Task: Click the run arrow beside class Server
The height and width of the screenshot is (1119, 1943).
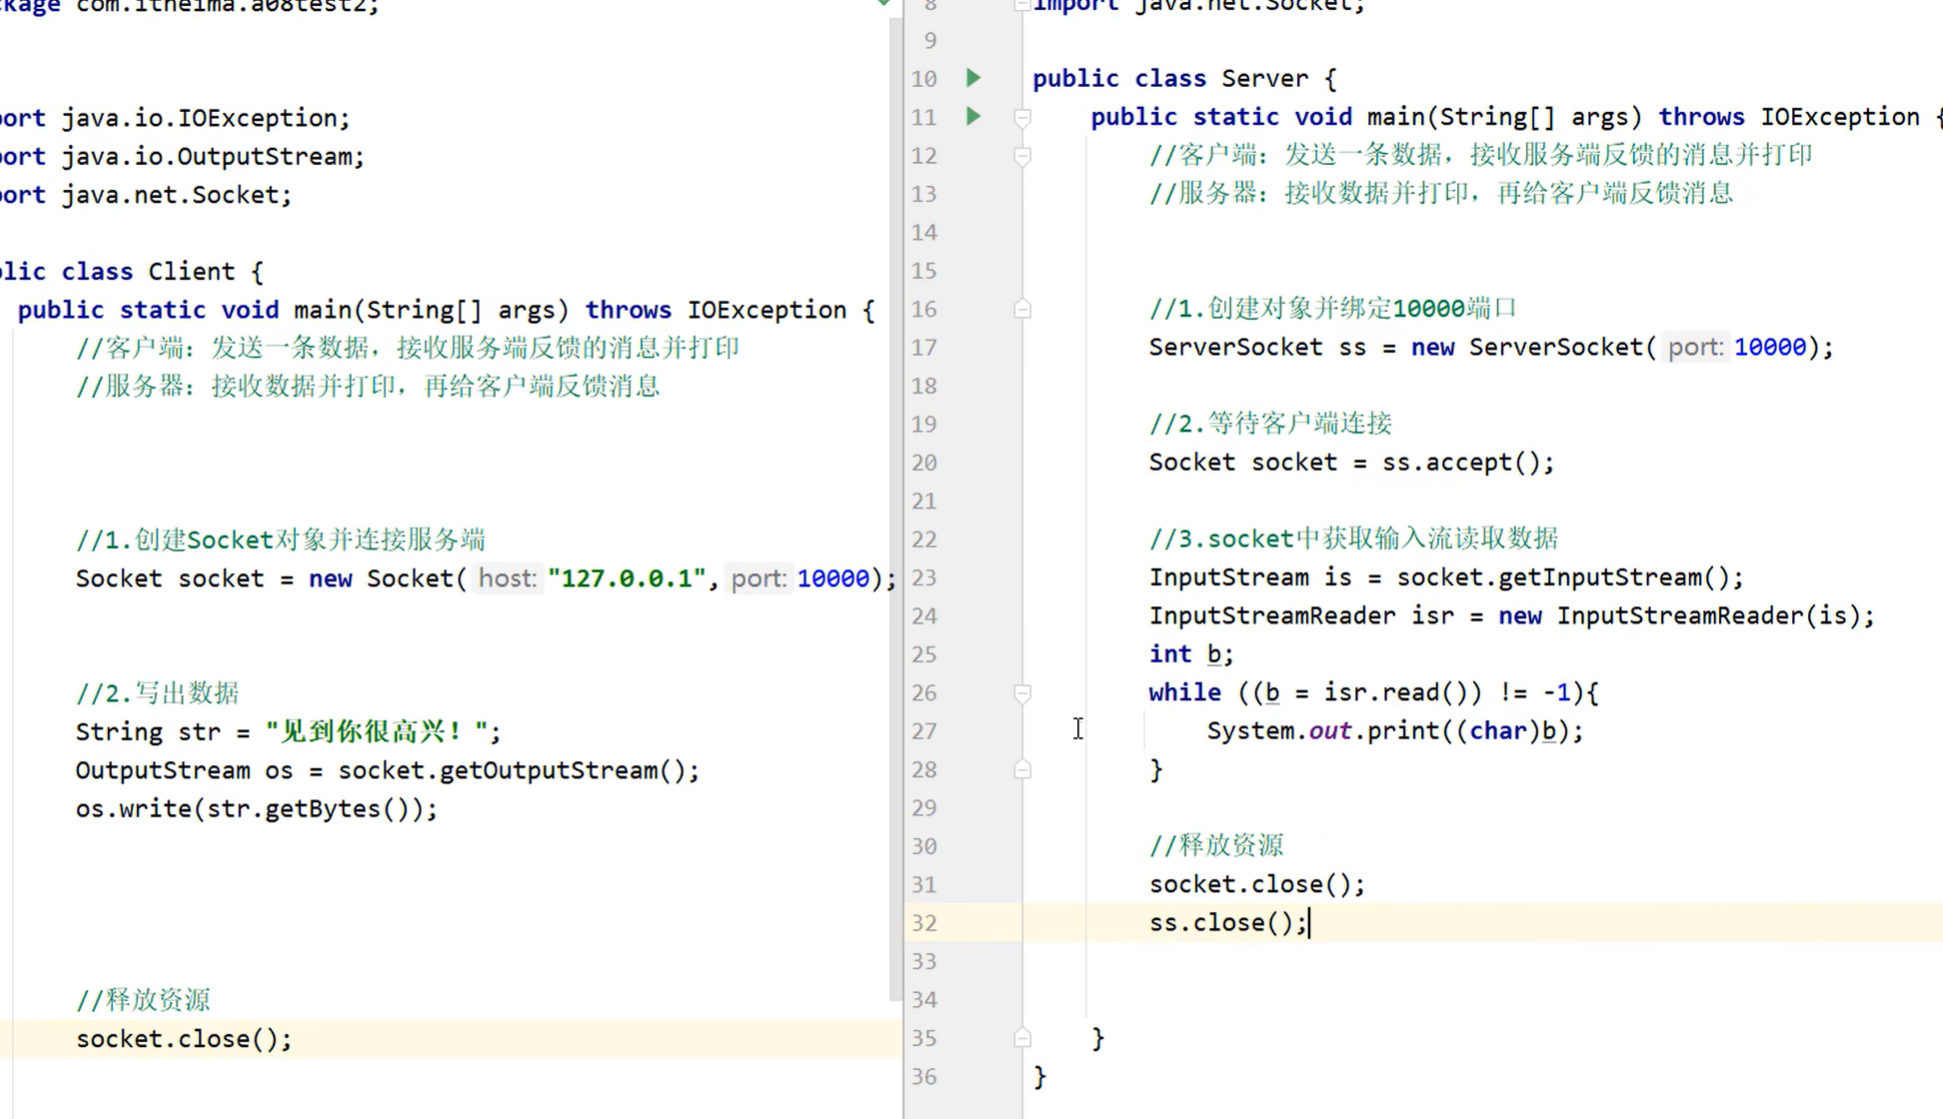Action: click(x=973, y=78)
